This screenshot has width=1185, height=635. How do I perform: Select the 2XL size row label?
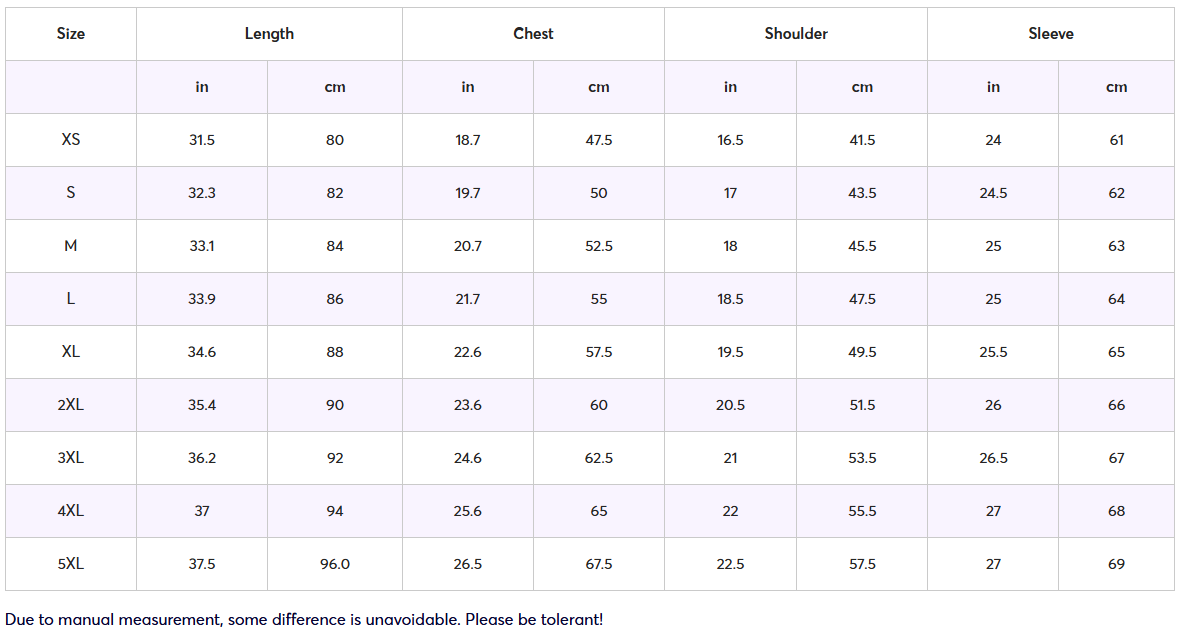(x=71, y=405)
